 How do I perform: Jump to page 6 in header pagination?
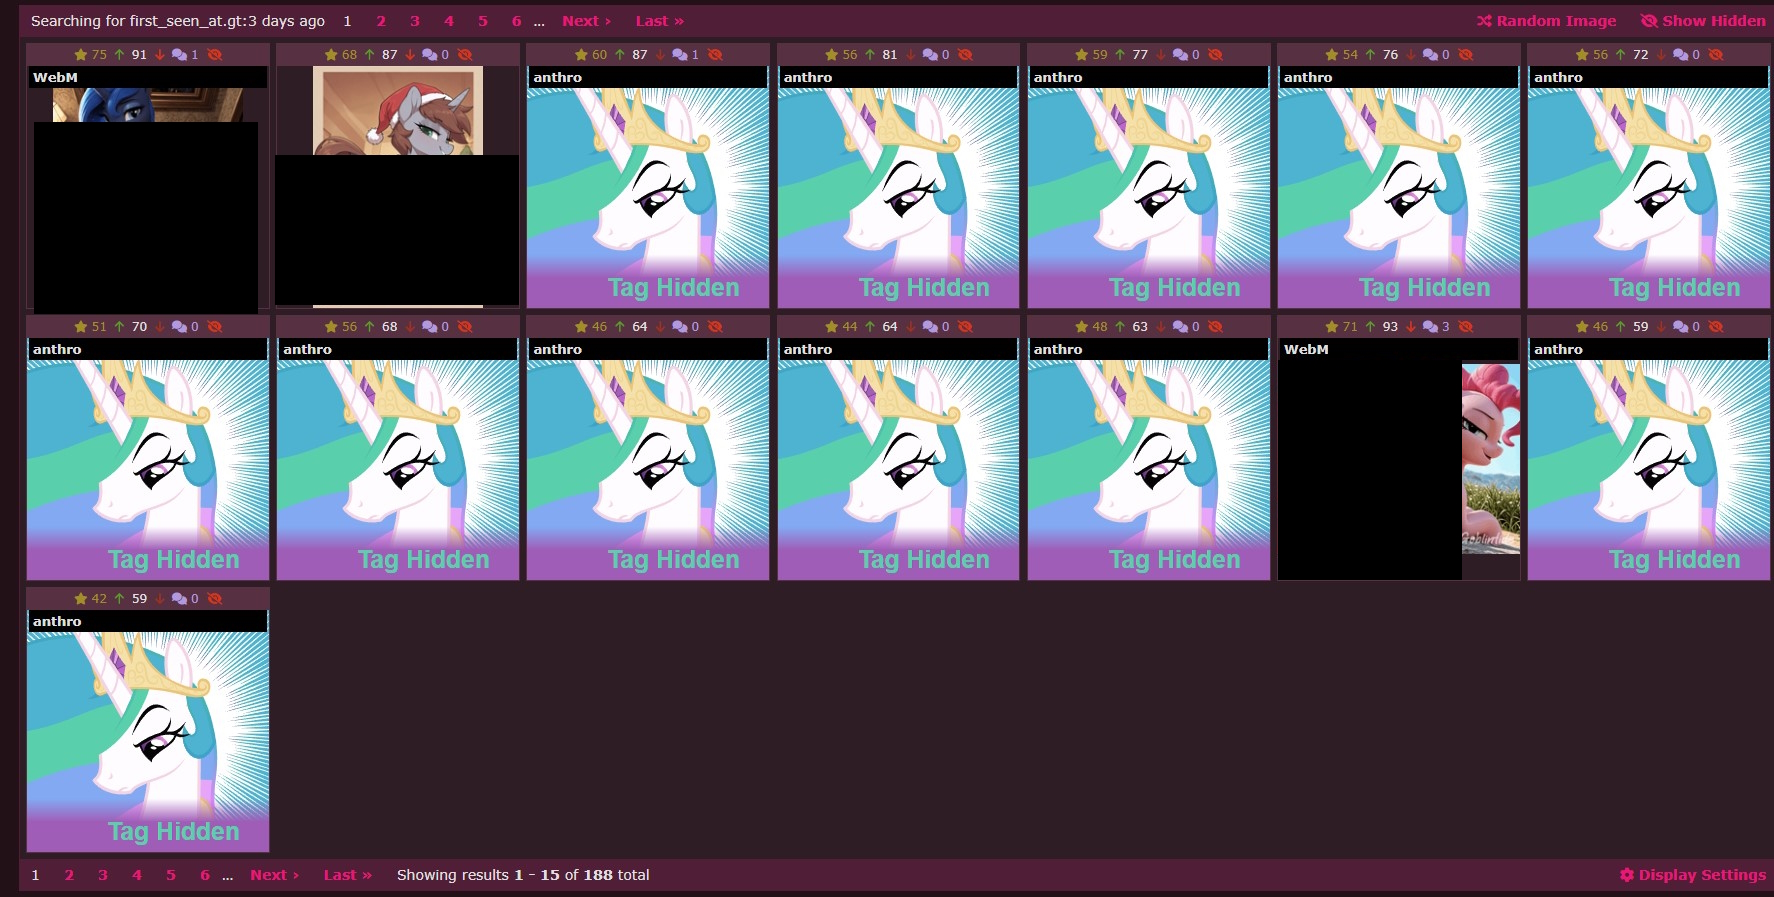point(516,21)
